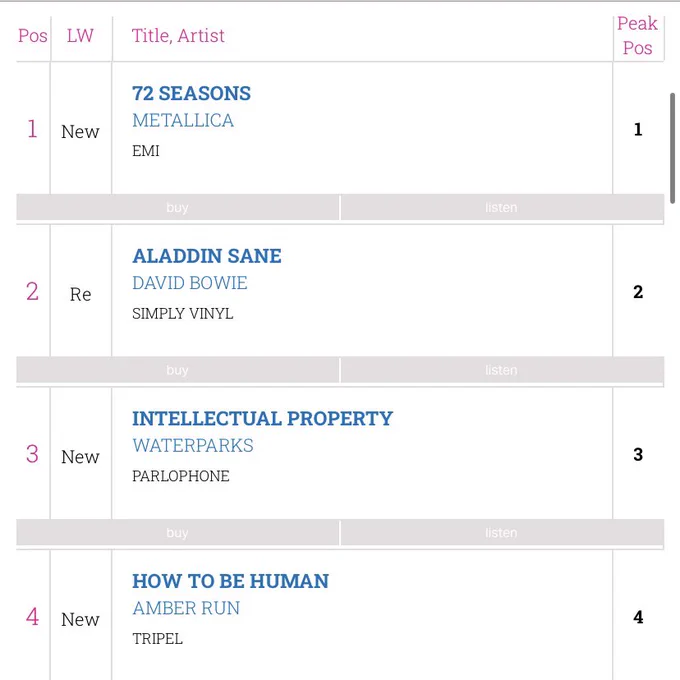Open the HOW TO BE HUMAN title link
This screenshot has height=680, width=680.
click(x=230, y=581)
